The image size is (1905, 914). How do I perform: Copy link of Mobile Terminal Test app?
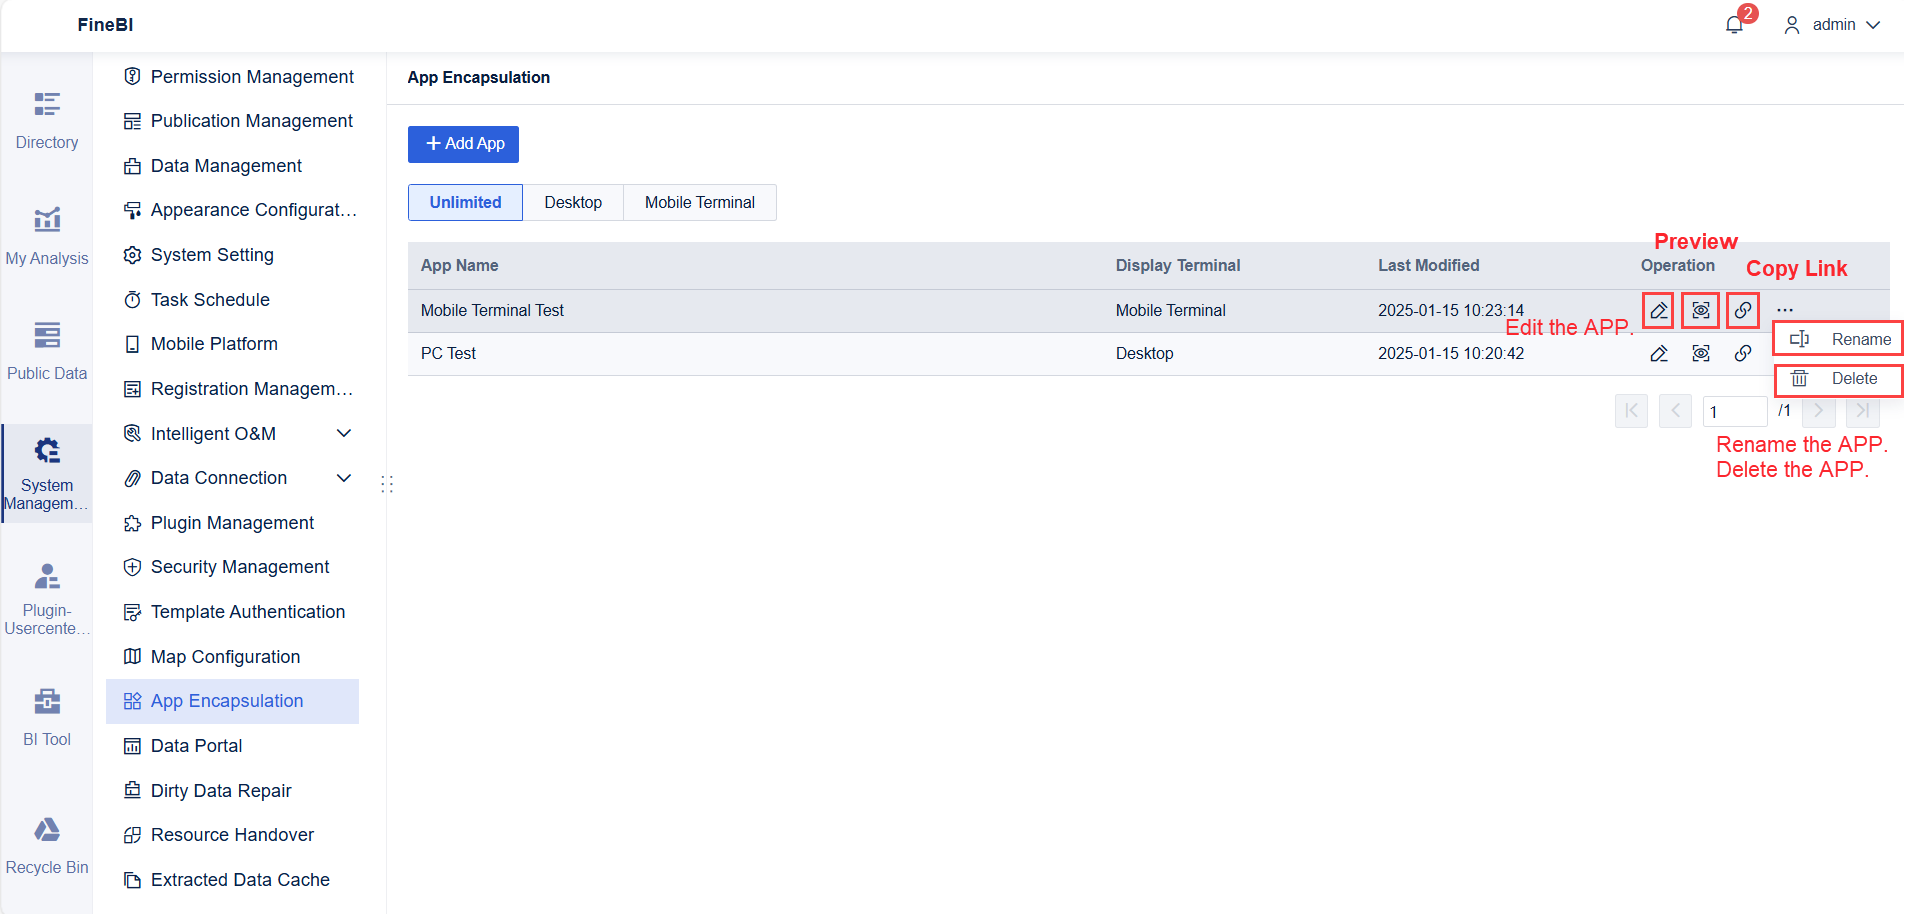[x=1742, y=311]
